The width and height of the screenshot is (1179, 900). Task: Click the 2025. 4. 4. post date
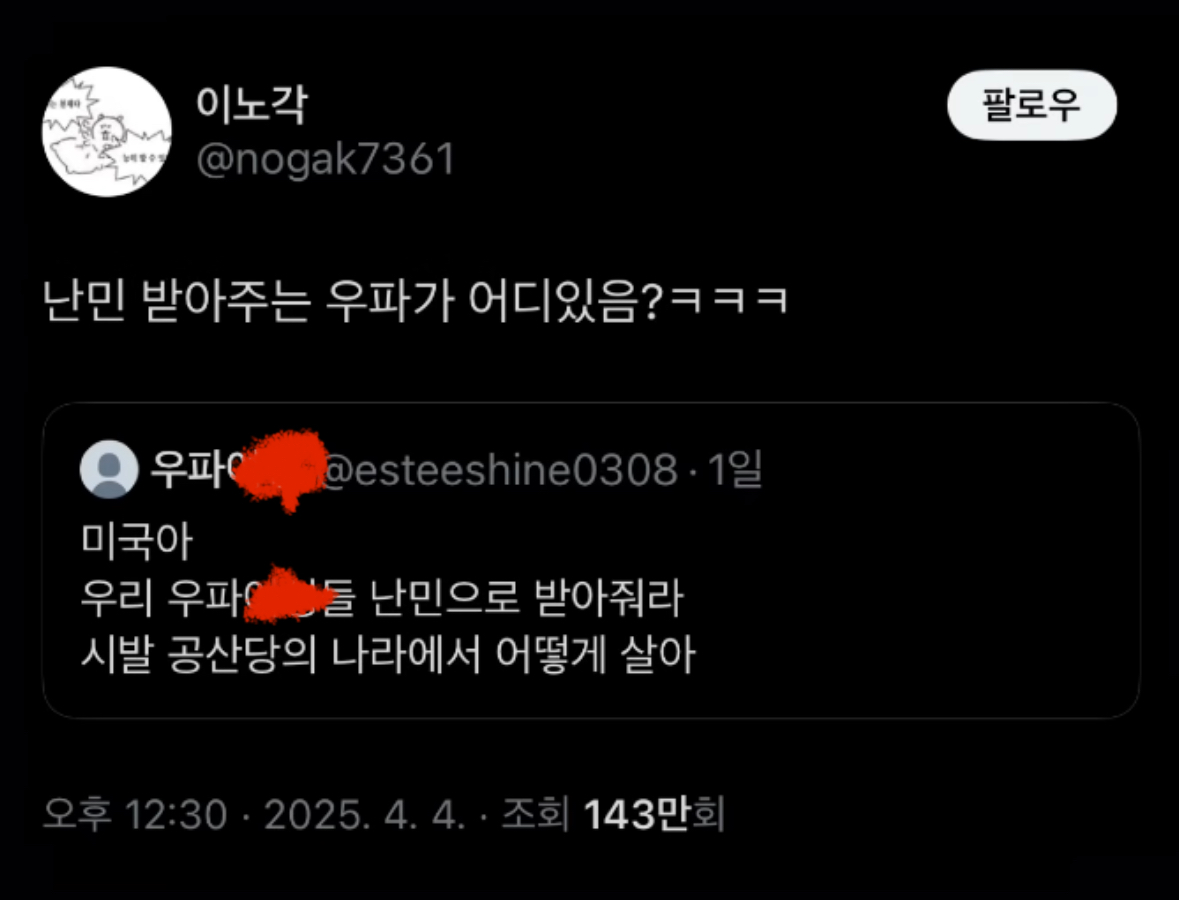(365, 814)
